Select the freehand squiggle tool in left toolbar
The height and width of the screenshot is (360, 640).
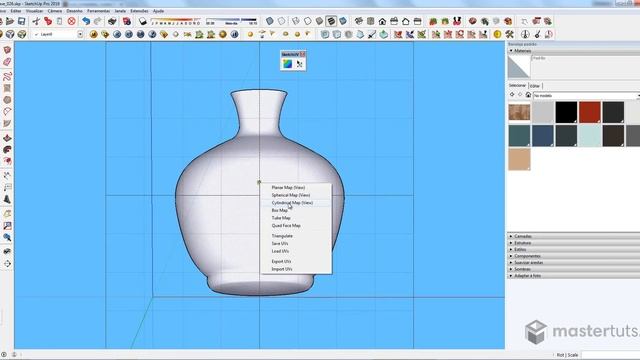pos(7,76)
